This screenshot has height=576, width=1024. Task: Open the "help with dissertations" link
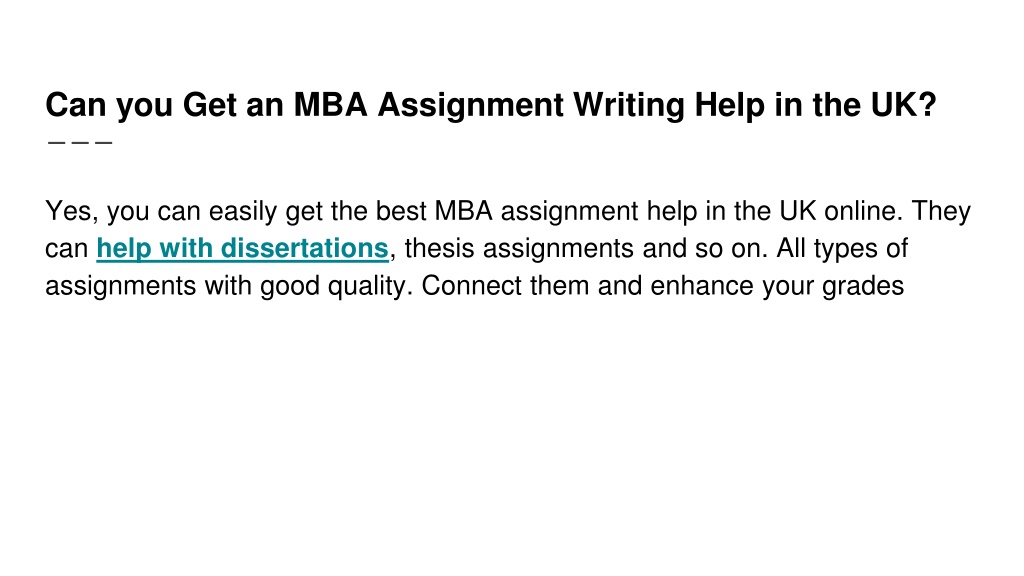tap(242, 249)
